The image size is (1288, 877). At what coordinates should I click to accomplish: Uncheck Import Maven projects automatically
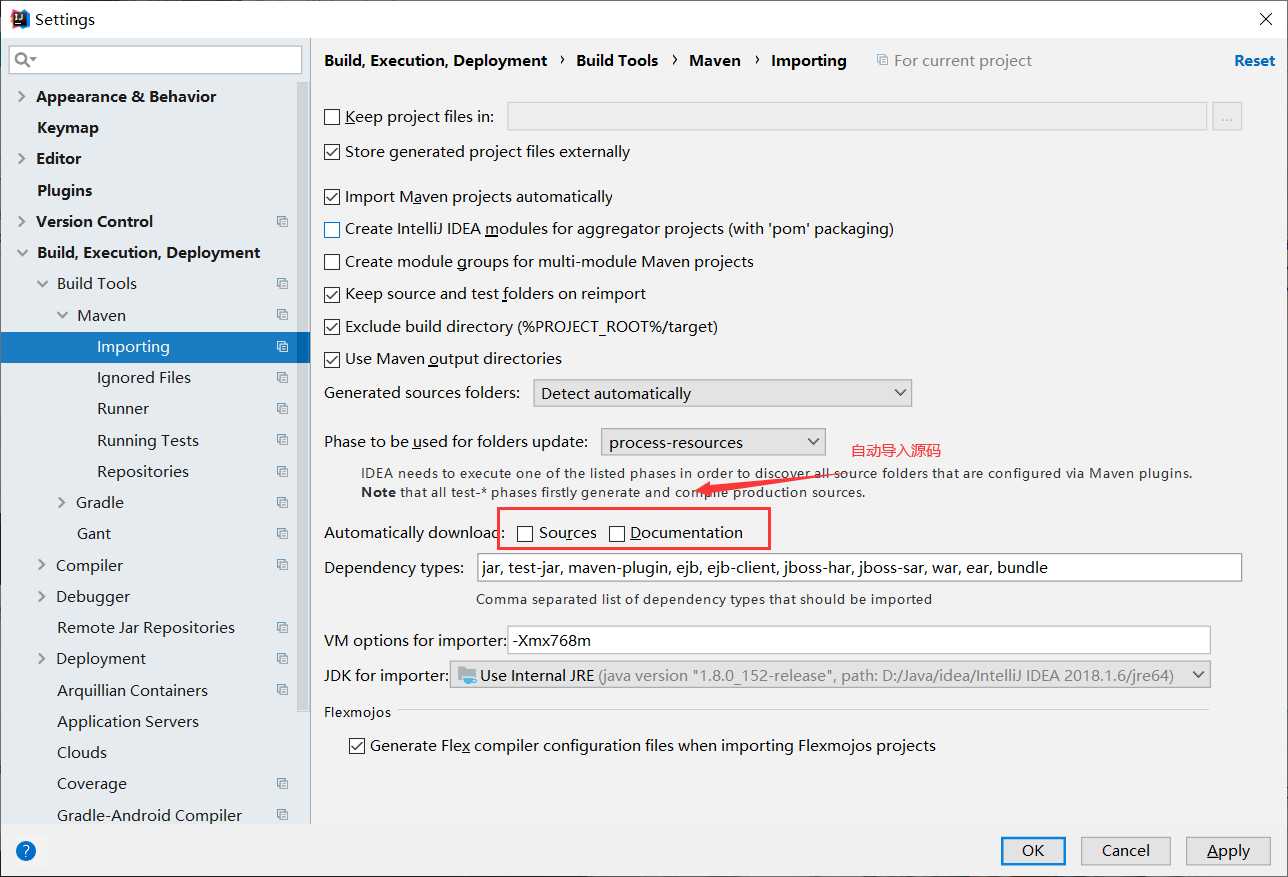(x=332, y=197)
